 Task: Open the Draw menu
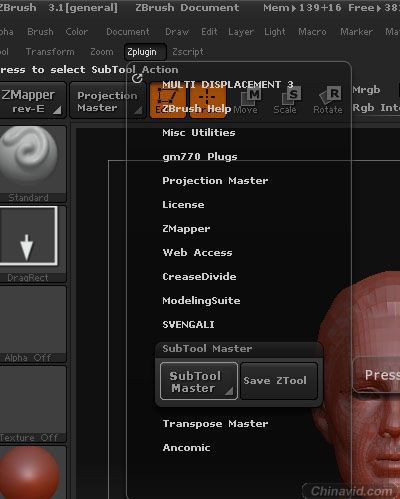(x=177, y=32)
